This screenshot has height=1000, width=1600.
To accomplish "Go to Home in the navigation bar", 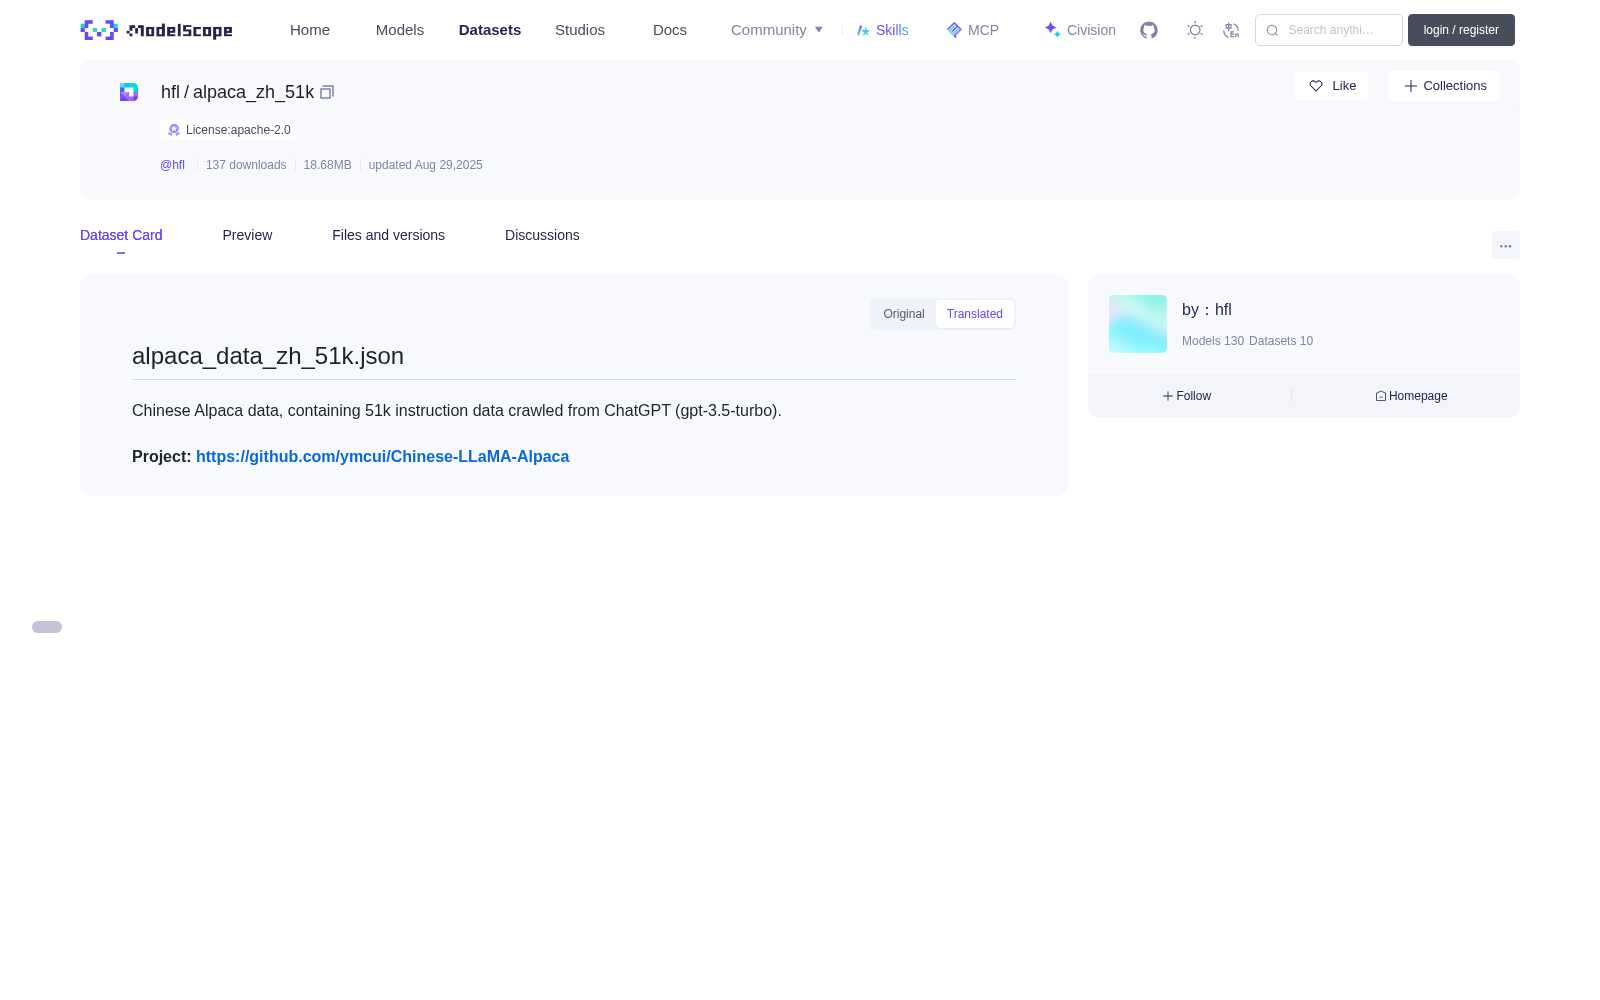I will coord(310,30).
